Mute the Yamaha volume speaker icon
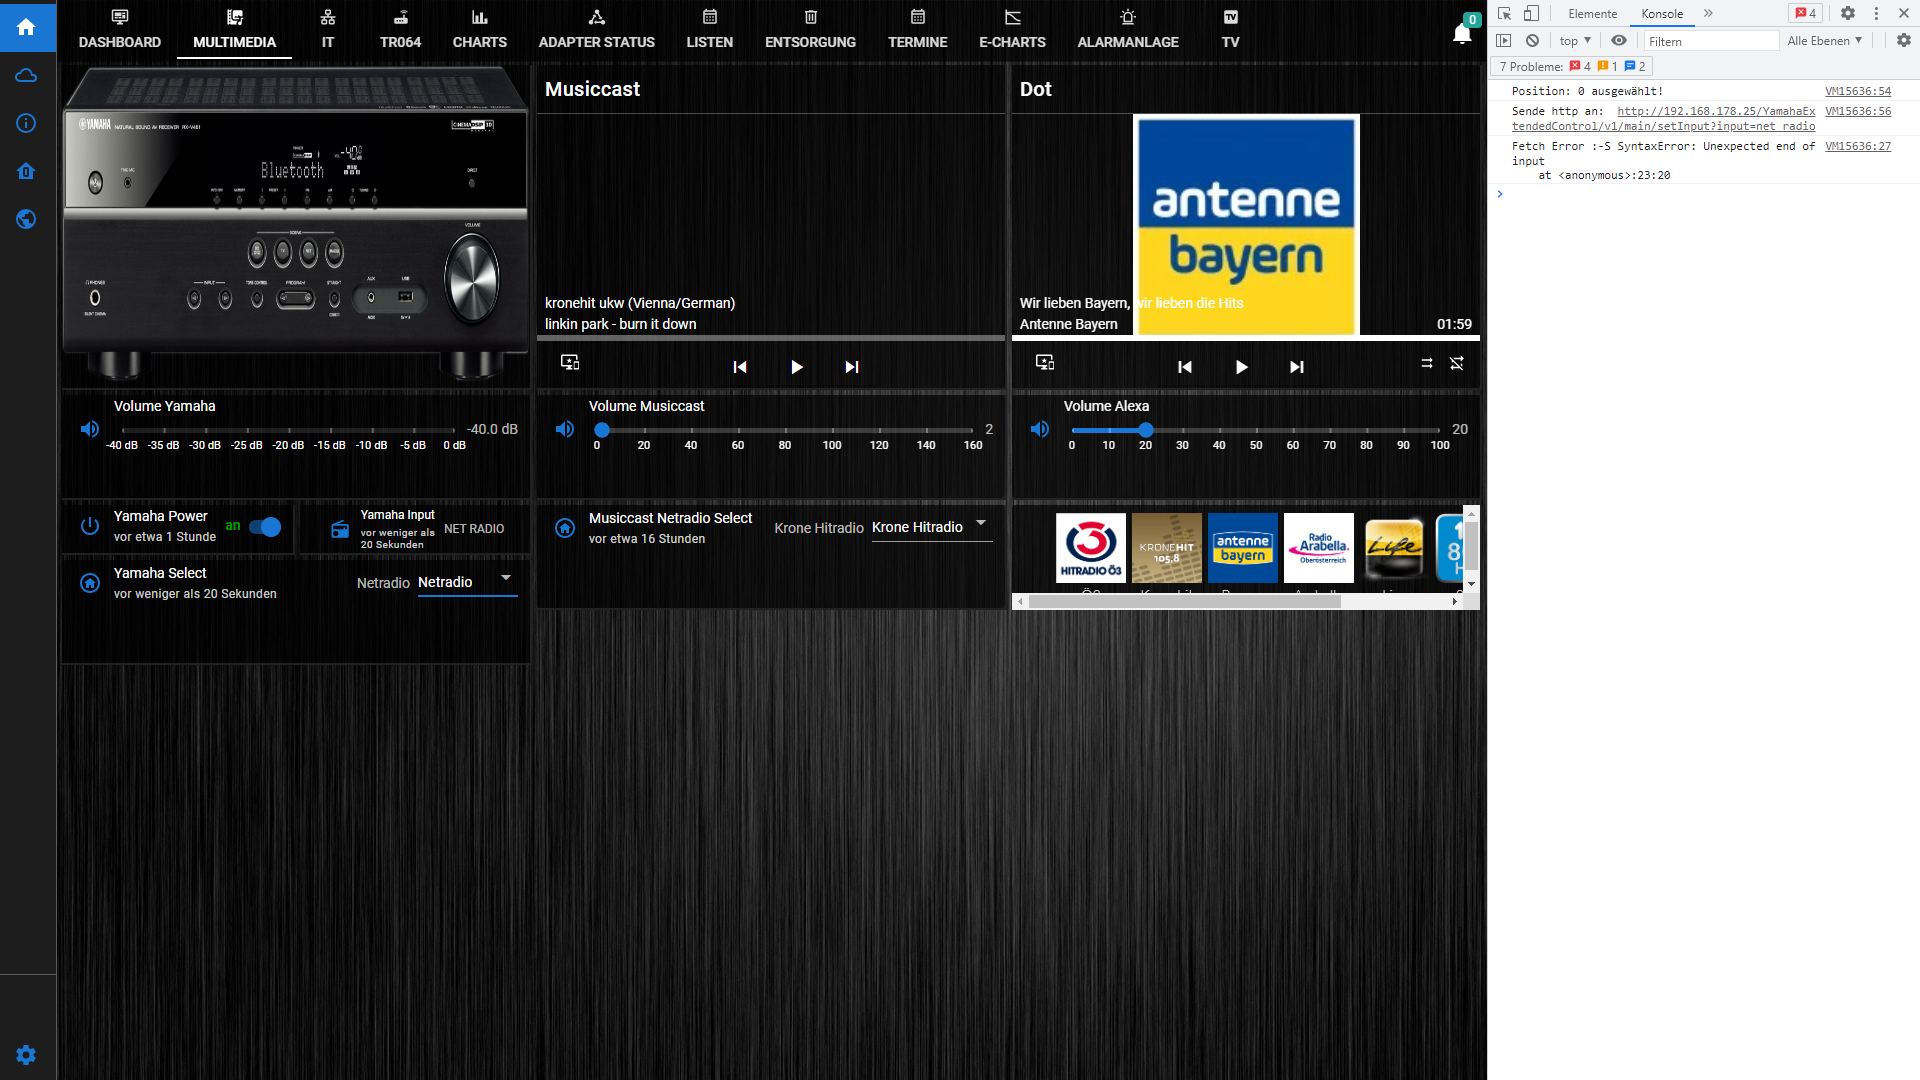The height and width of the screenshot is (1080, 1920). (90, 429)
